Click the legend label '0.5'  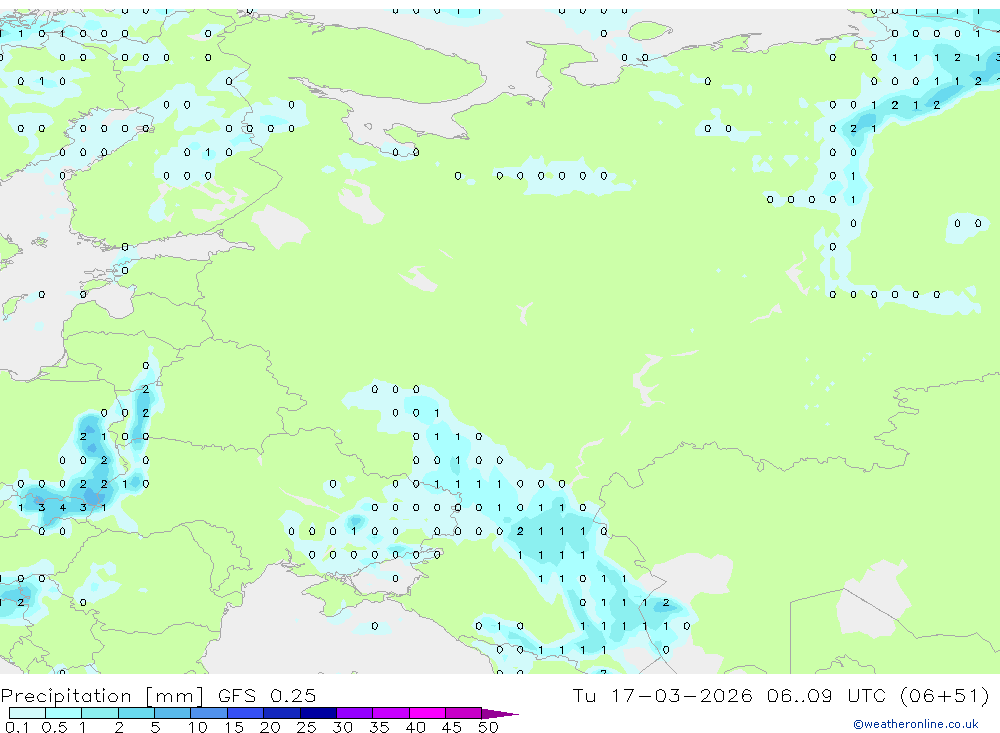pos(54,727)
